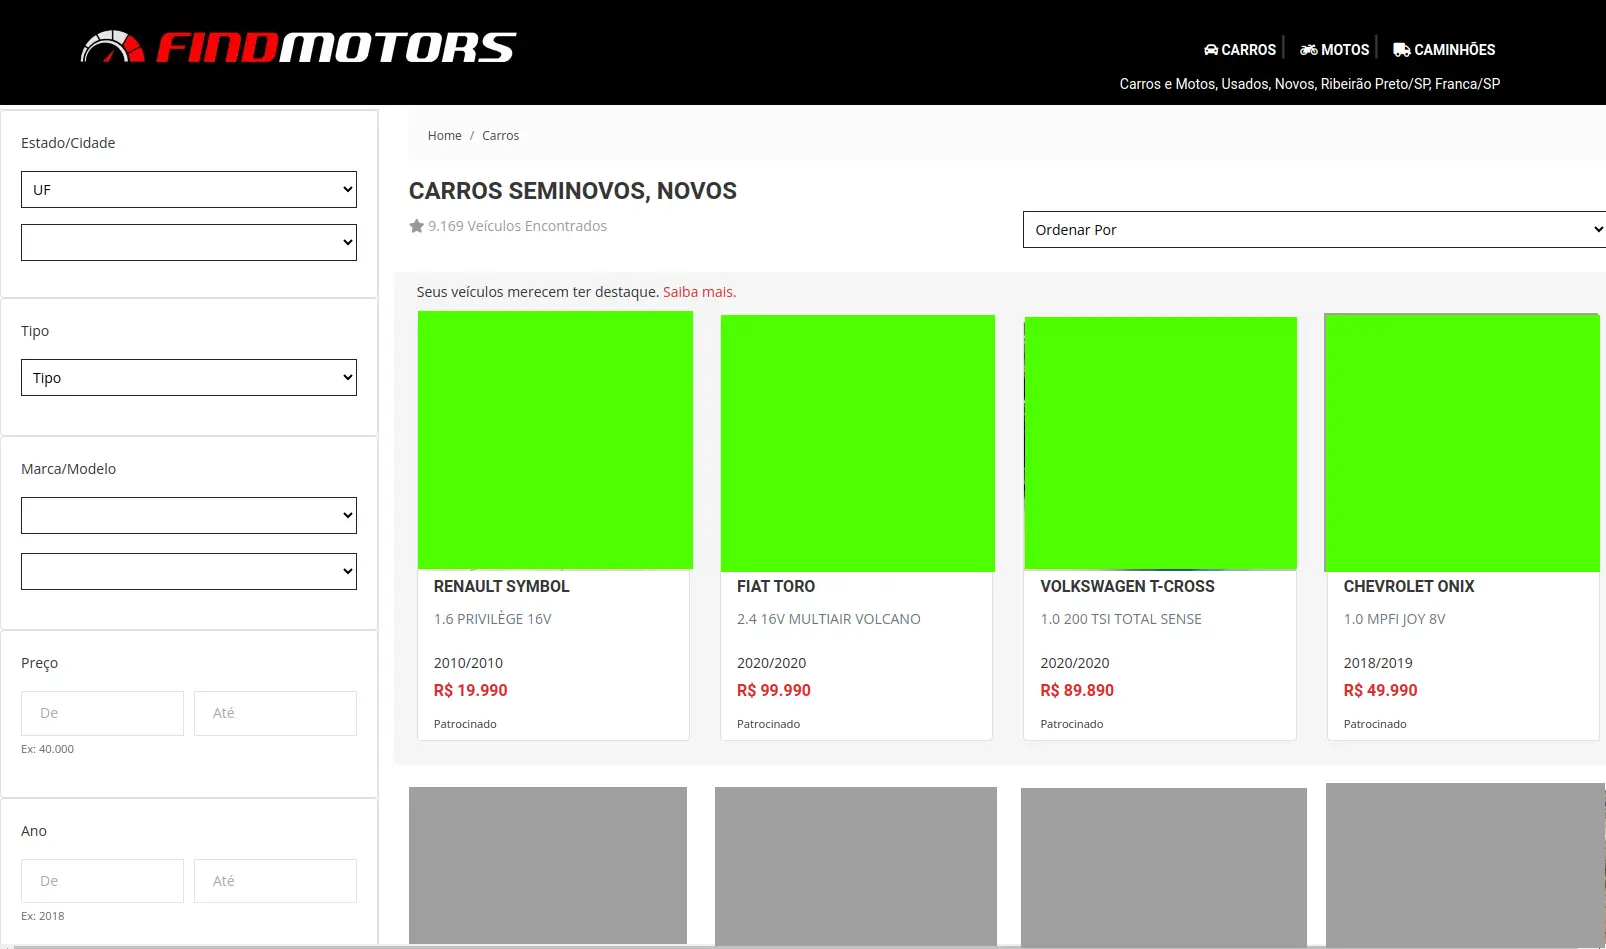
Task: Open the first Marca/Modelo dropdown
Action: [x=189, y=516]
